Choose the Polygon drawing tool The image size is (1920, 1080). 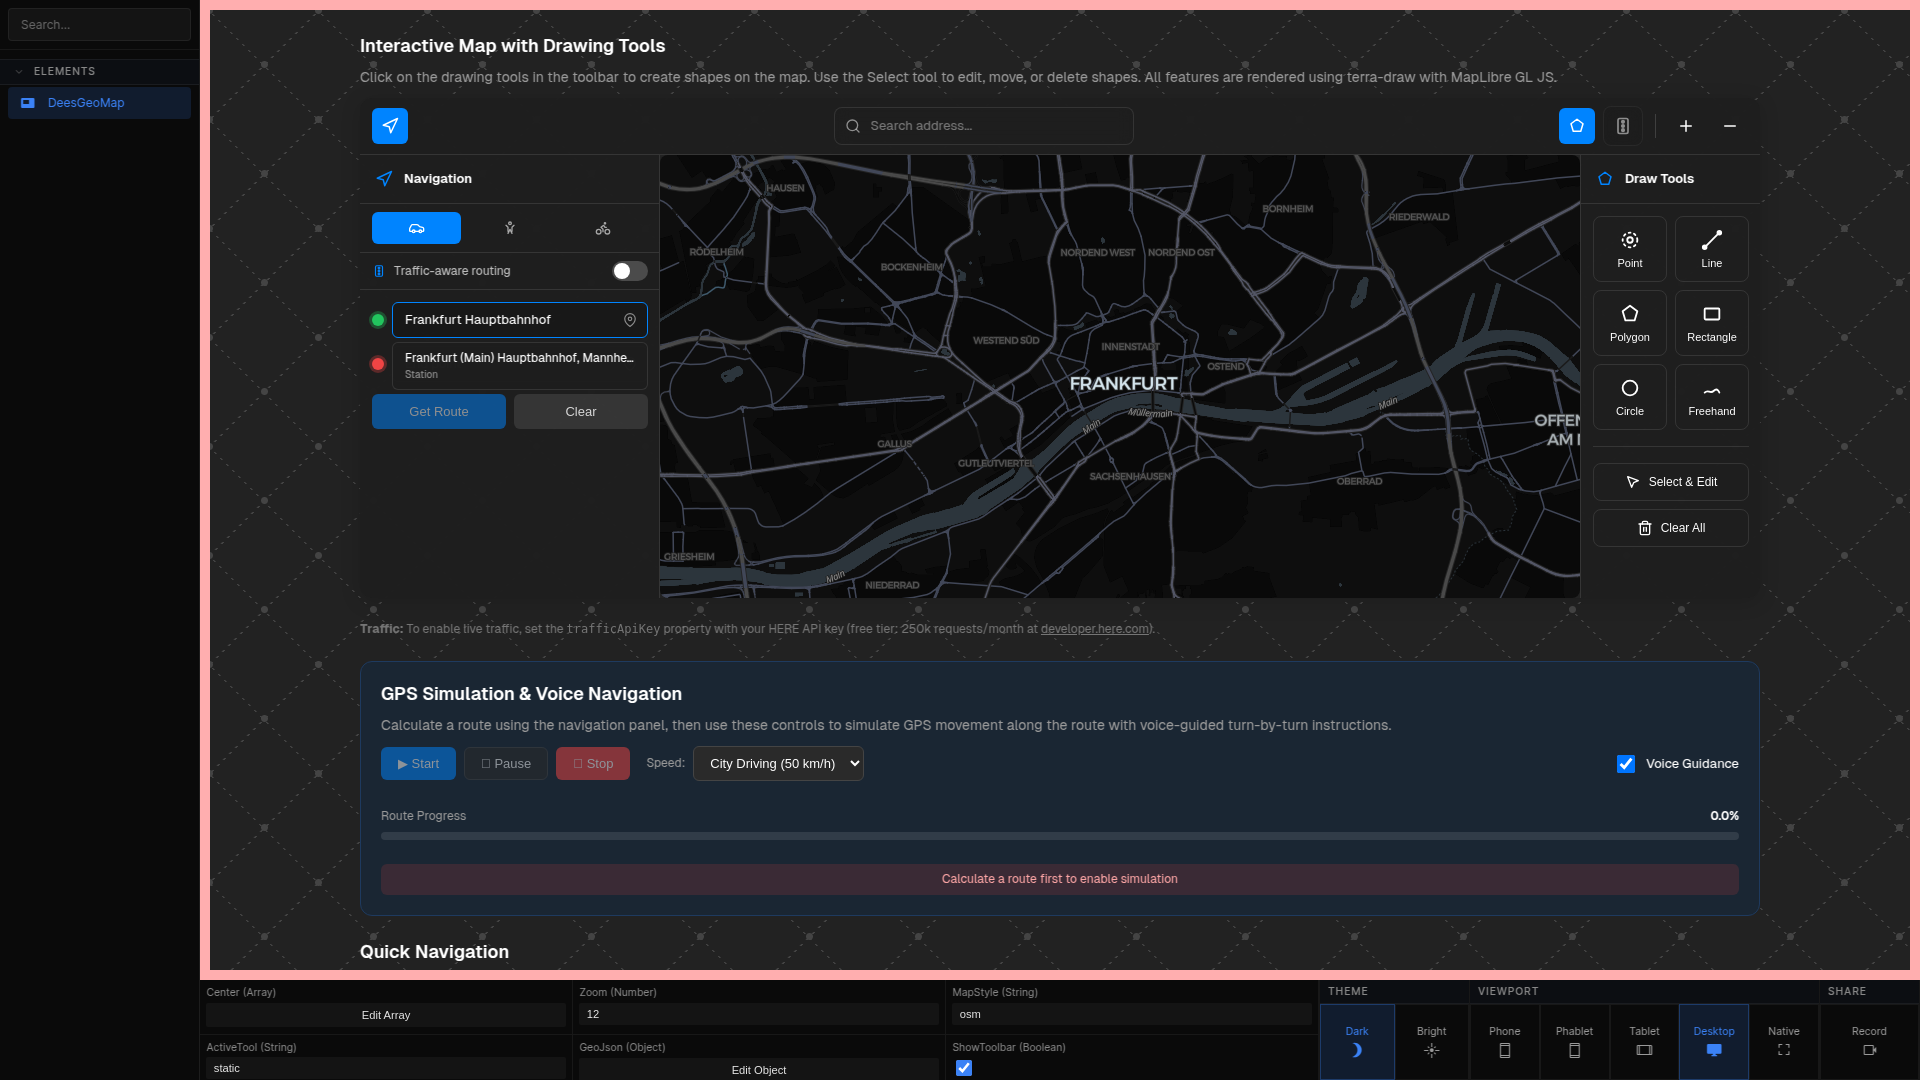[x=1629, y=323]
